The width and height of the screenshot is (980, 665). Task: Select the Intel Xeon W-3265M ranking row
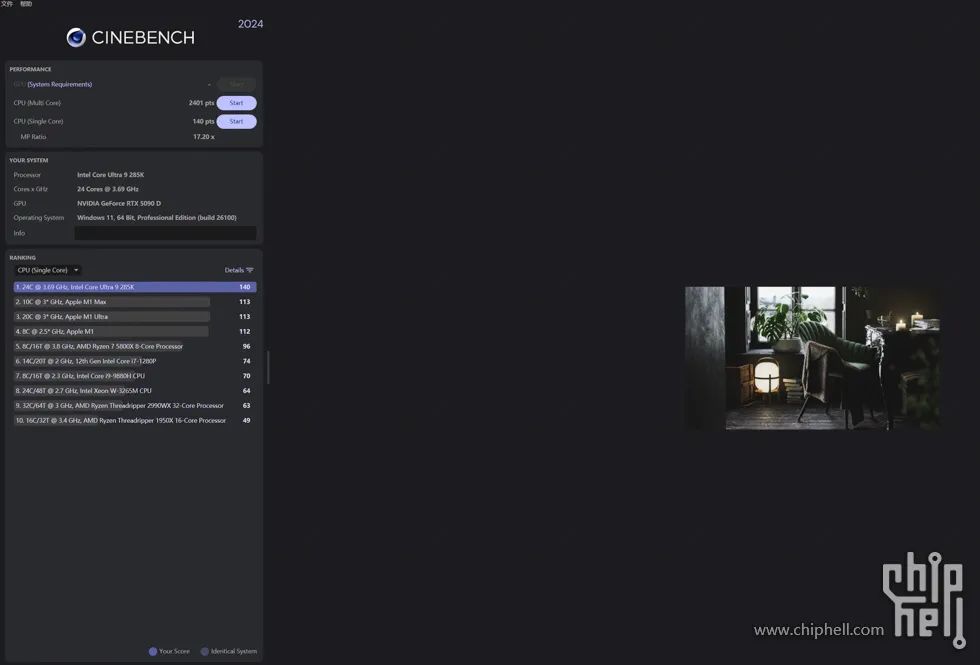point(135,391)
